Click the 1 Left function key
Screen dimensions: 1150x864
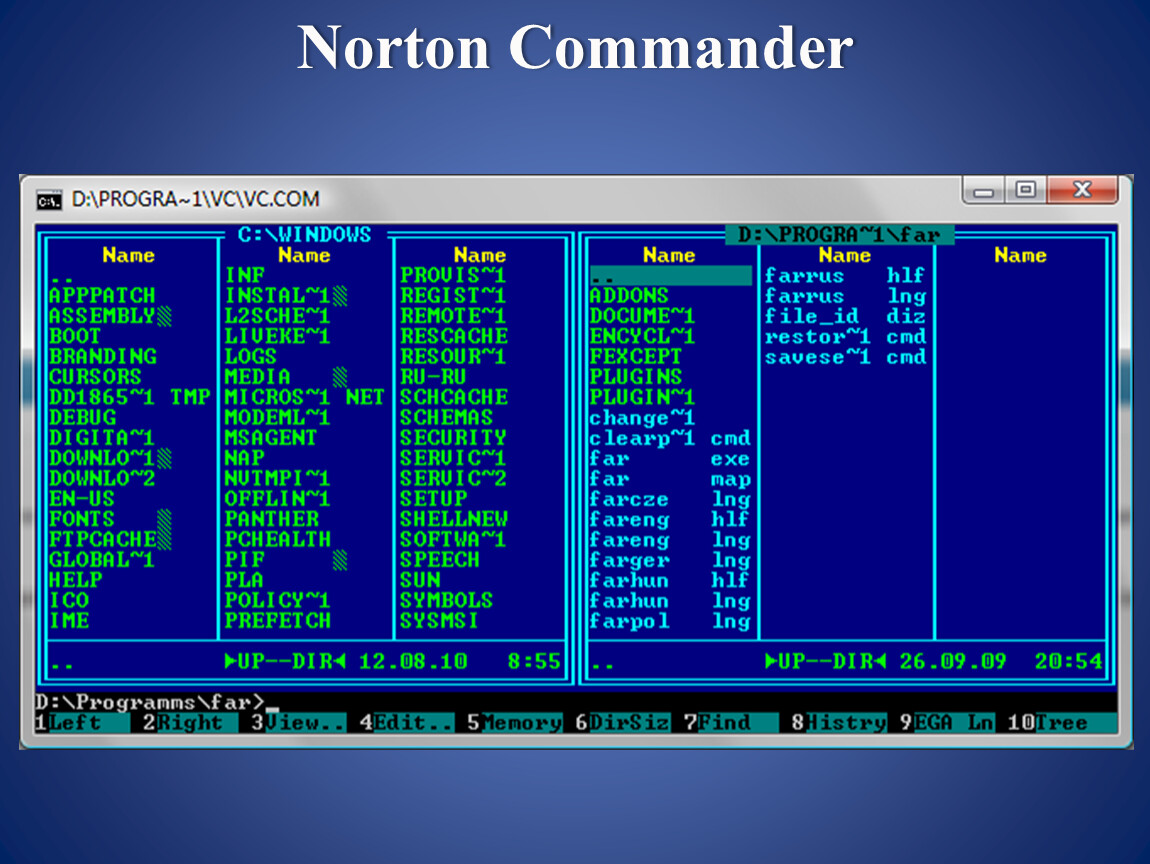pyautogui.click(x=82, y=722)
